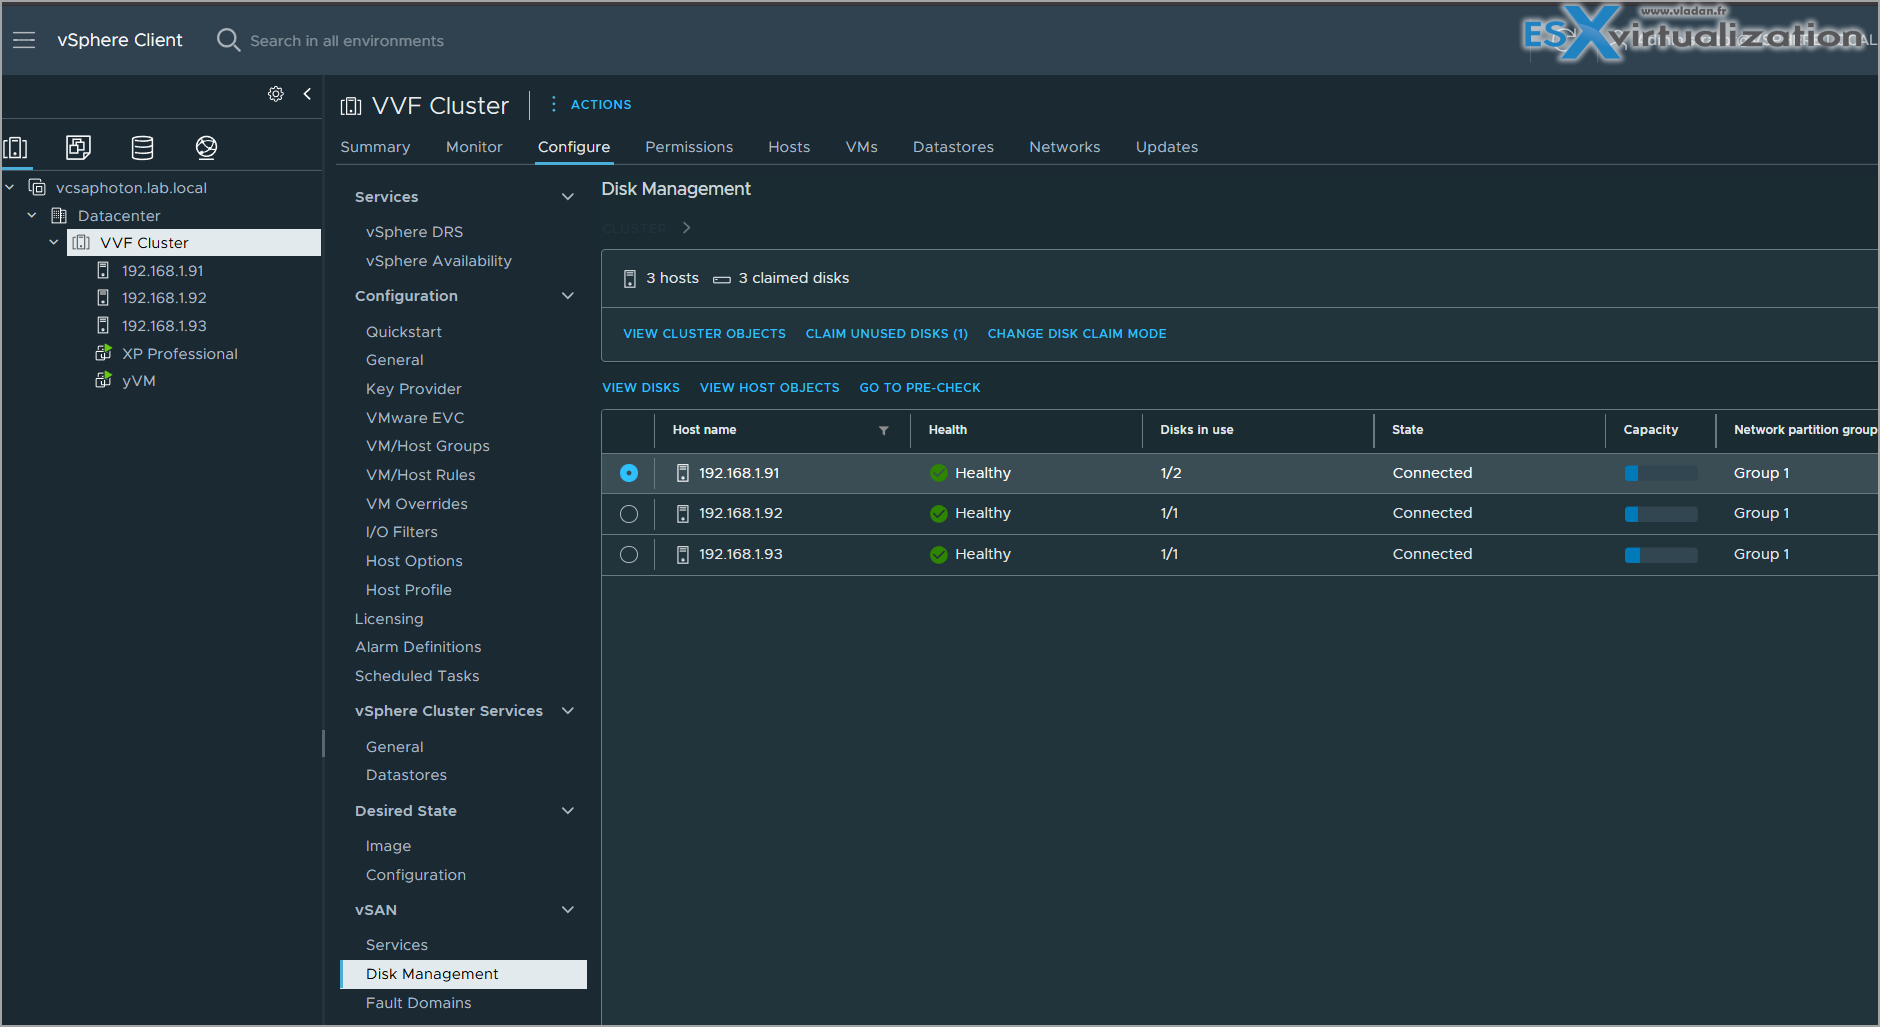The image size is (1880, 1027).
Task: Open the Monitor tab
Action: [474, 147]
